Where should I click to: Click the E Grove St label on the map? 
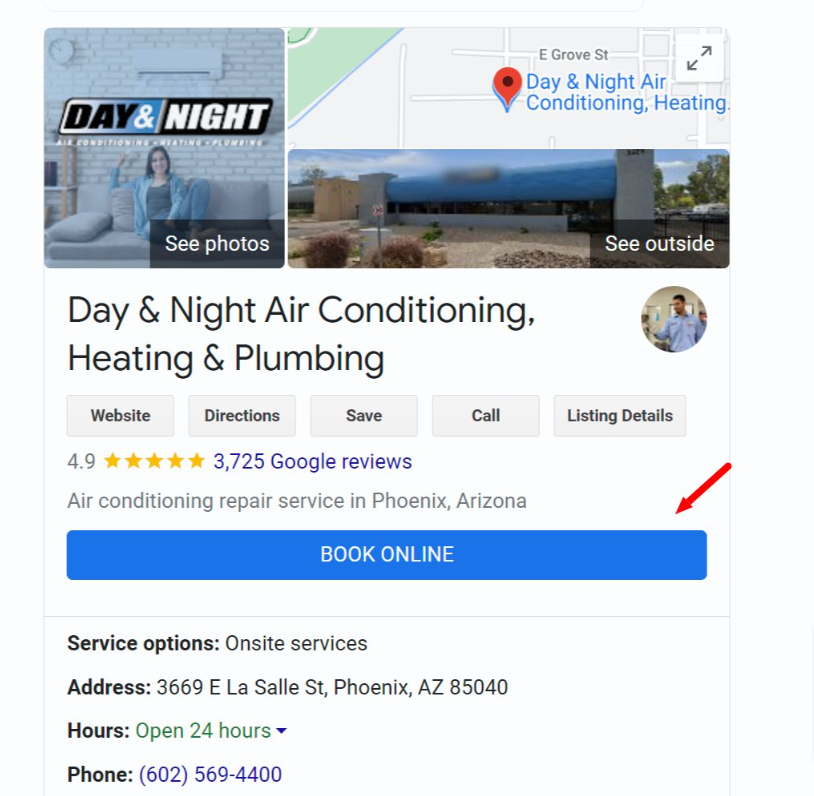pyautogui.click(x=573, y=54)
